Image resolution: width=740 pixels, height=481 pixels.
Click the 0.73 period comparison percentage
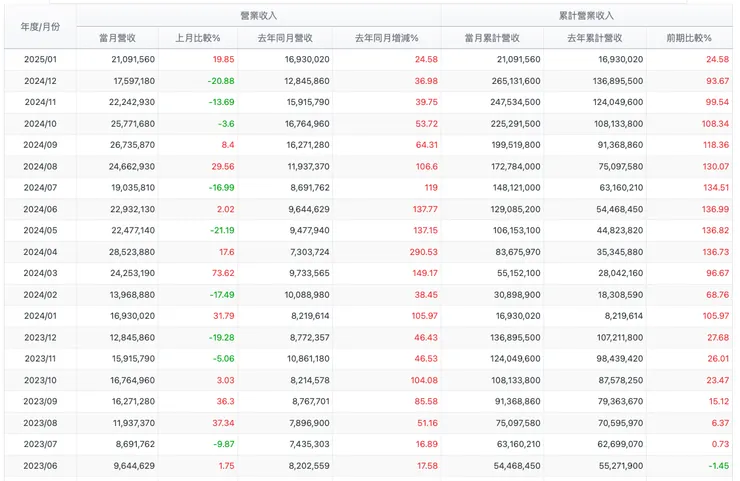(720, 444)
